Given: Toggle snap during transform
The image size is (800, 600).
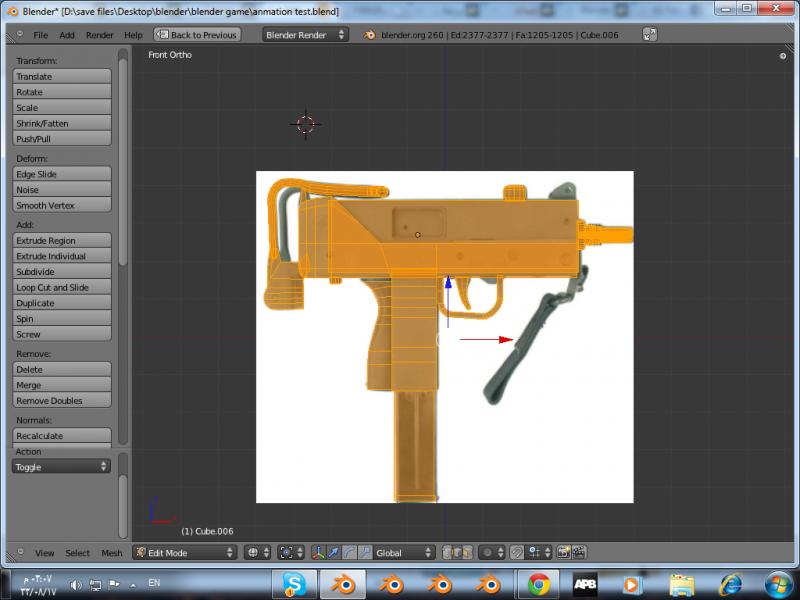Looking at the screenshot, I should (516, 552).
